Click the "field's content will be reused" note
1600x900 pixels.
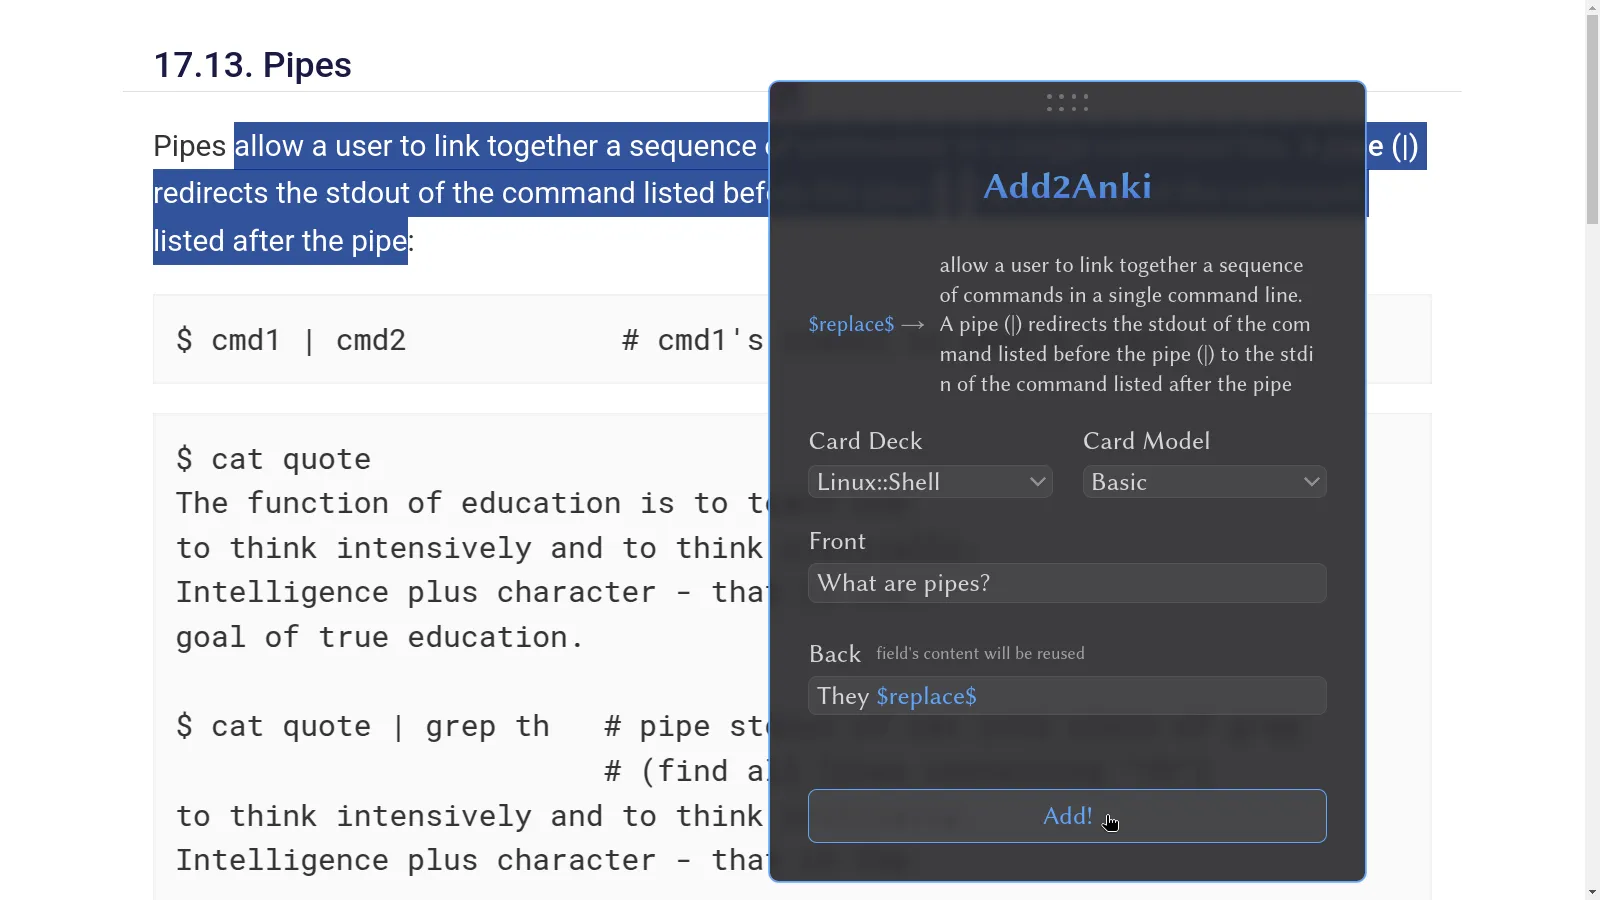(x=980, y=654)
